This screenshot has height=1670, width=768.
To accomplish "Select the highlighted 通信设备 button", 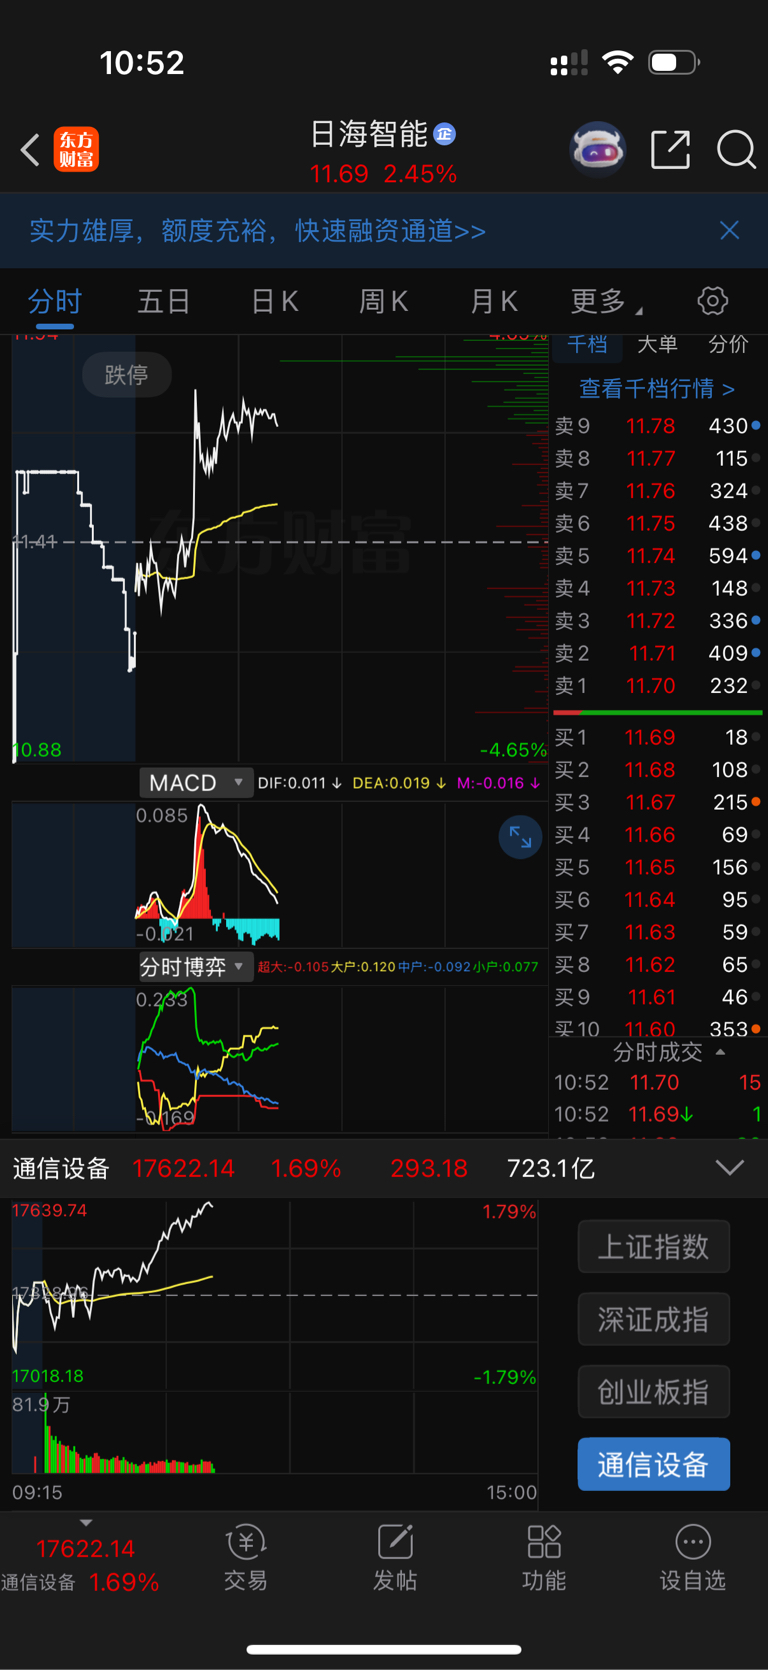I will pos(654,1464).
